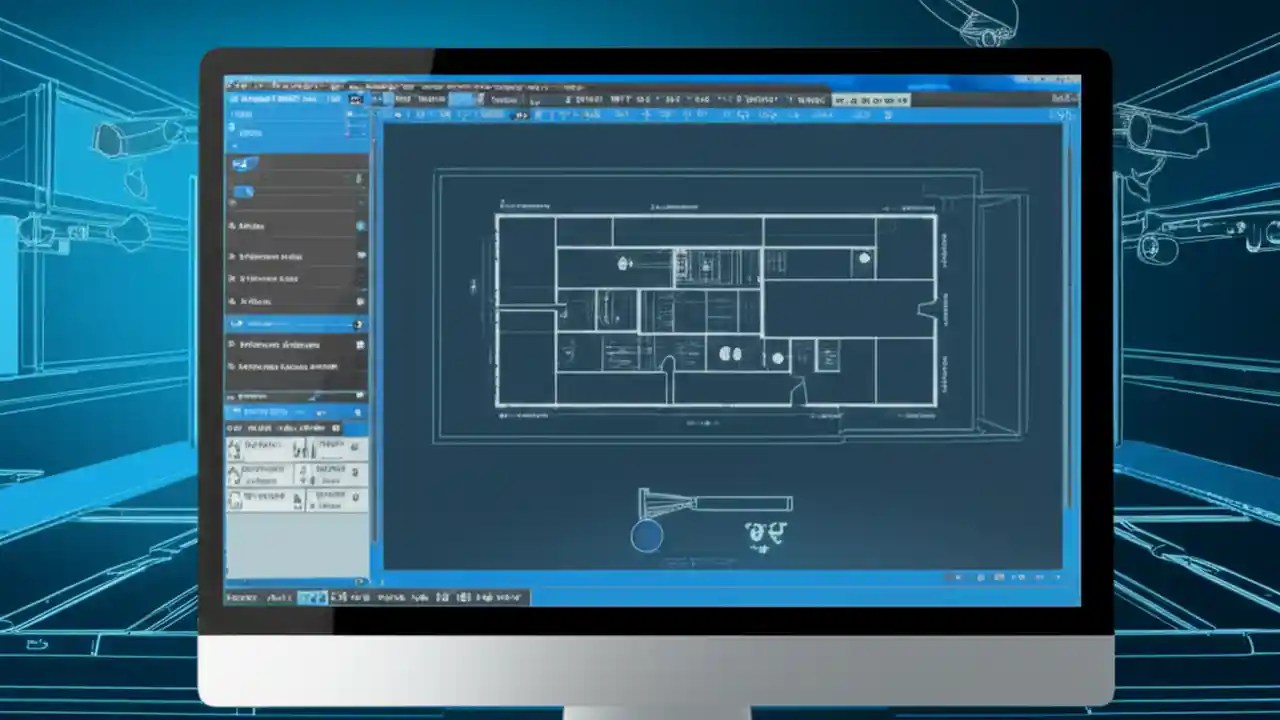The height and width of the screenshot is (720, 1280).
Task: Enable the checkbox on the second sidebar row
Action: (359, 256)
